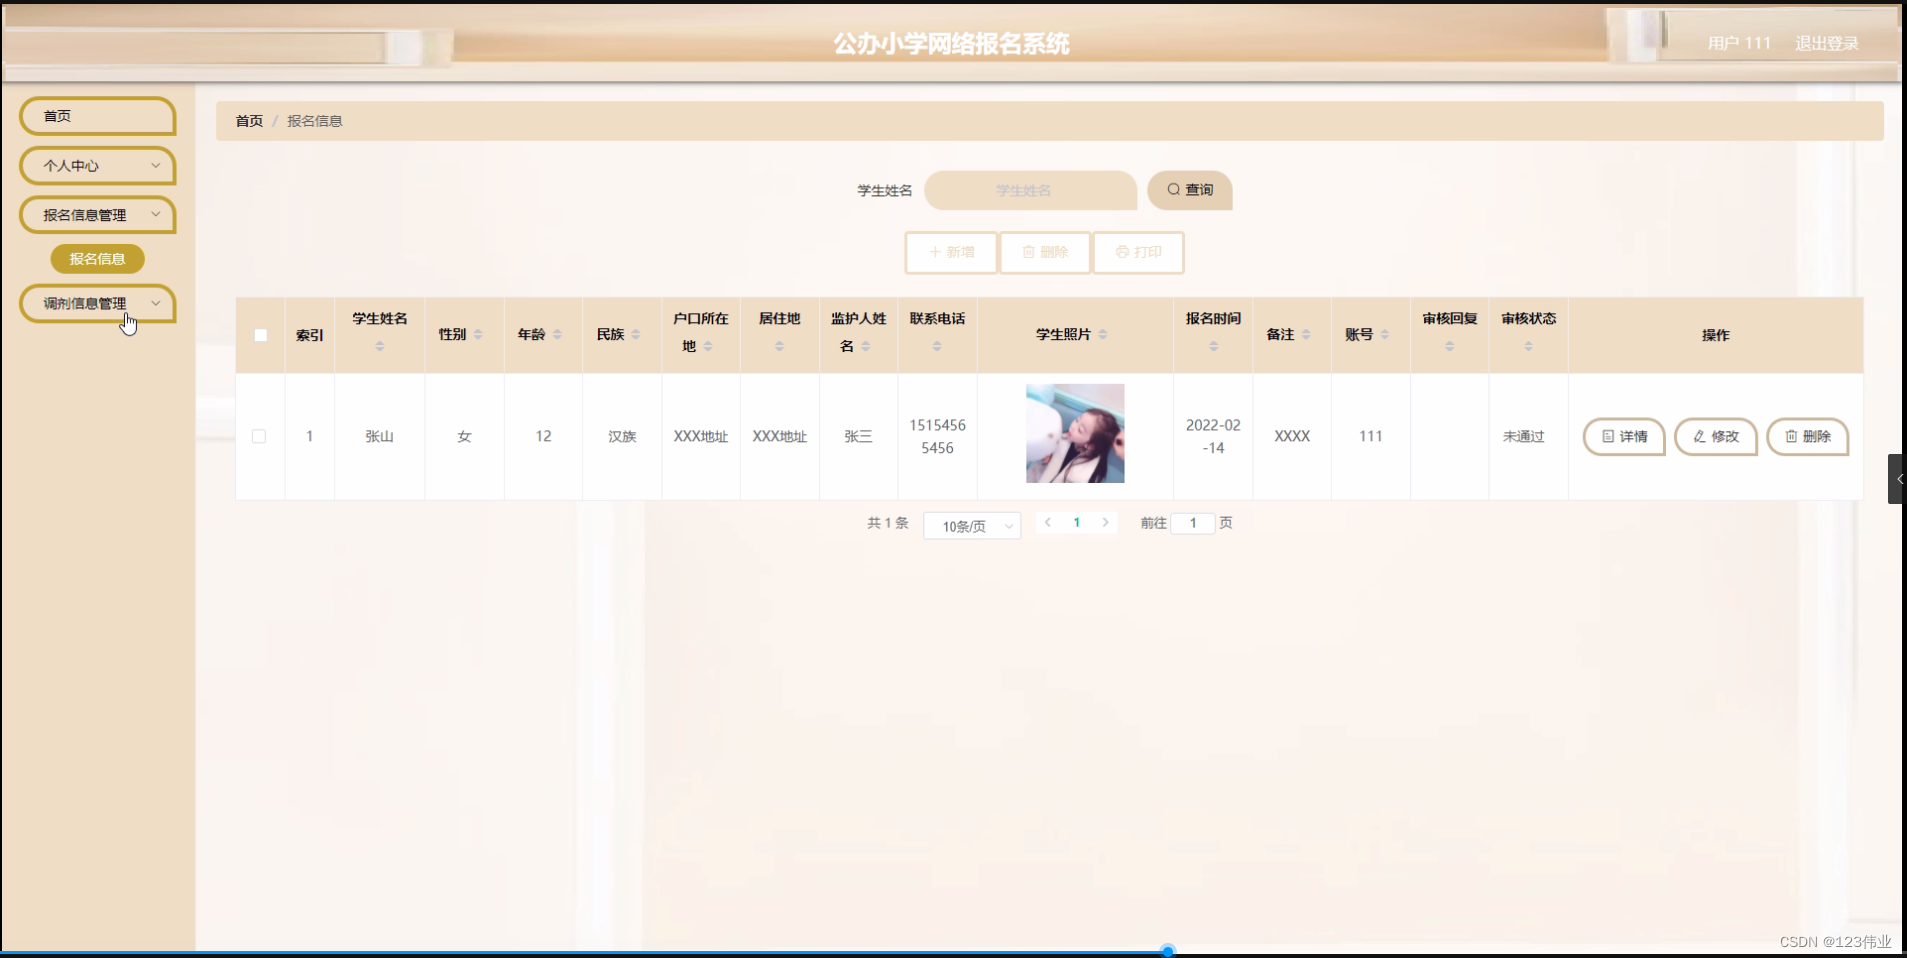The height and width of the screenshot is (958, 1907).
Task: Click the next-page arrow in pagination
Action: pos(1105,522)
